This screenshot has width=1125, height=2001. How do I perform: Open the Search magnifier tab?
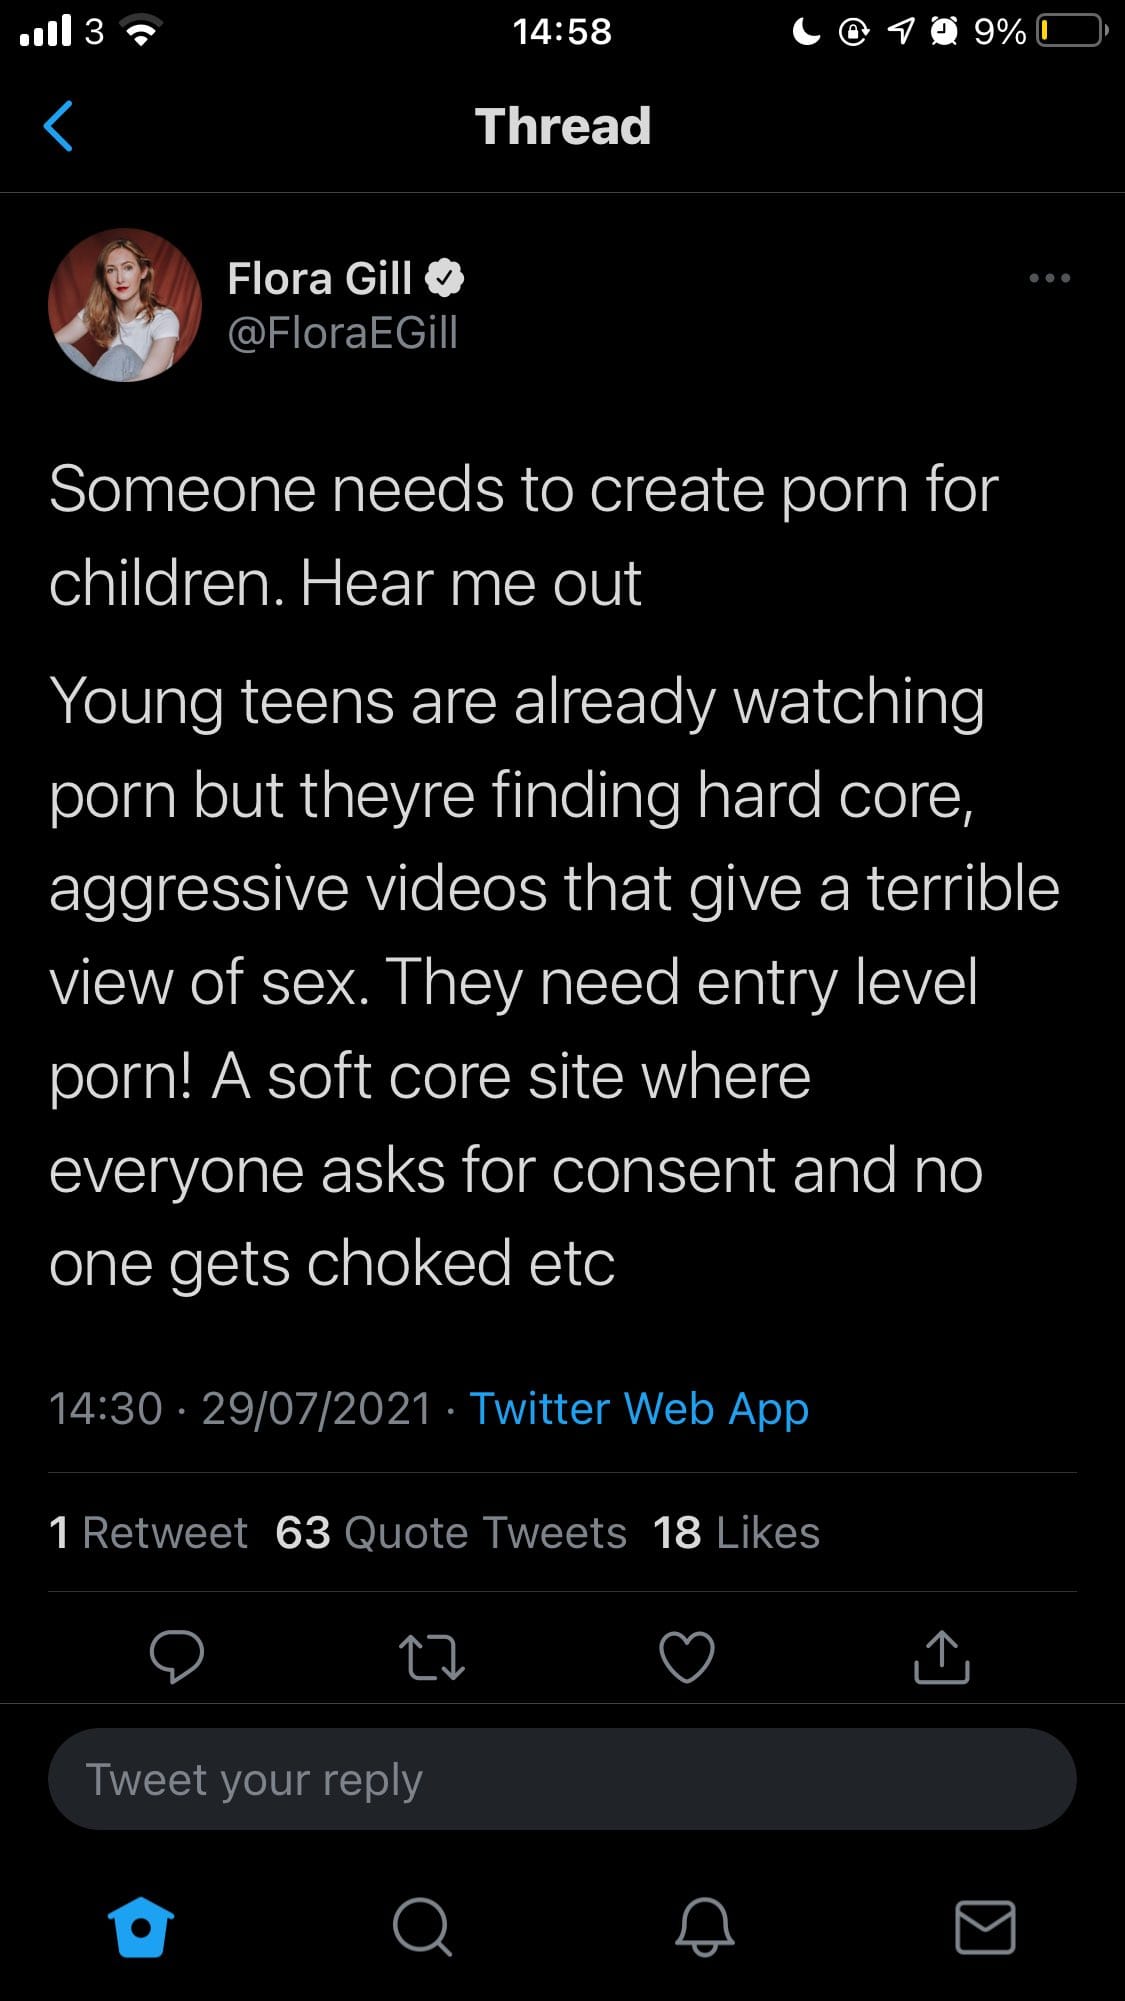[x=422, y=1926]
